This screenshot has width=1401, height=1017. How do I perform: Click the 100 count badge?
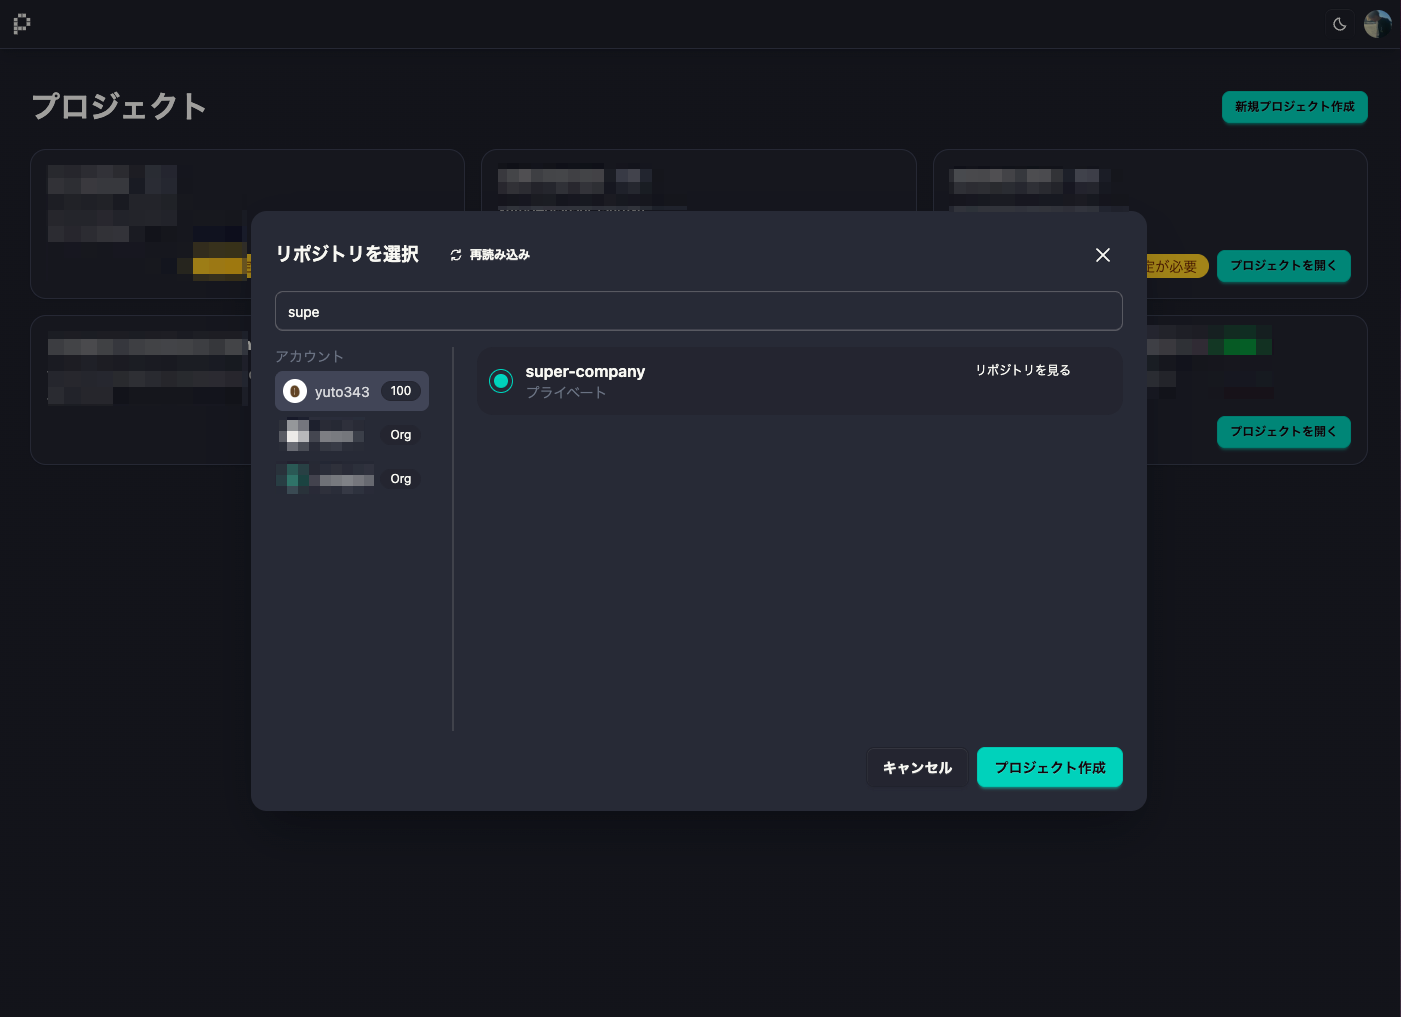[401, 391]
